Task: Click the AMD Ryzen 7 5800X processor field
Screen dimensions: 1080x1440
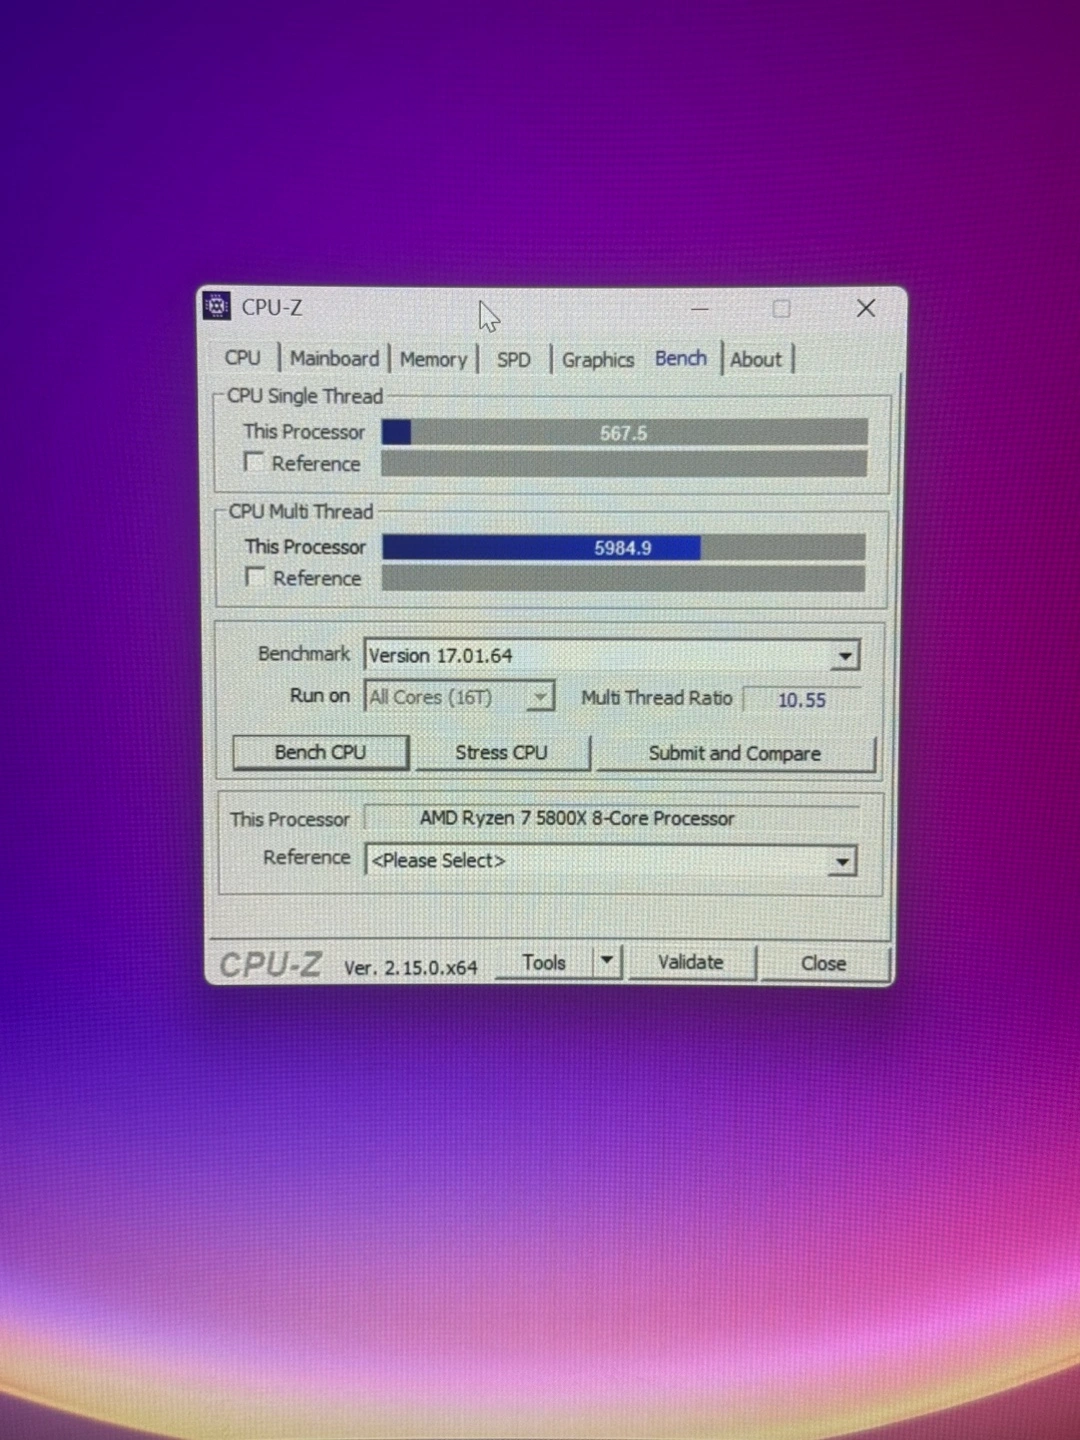Action: point(612,818)
